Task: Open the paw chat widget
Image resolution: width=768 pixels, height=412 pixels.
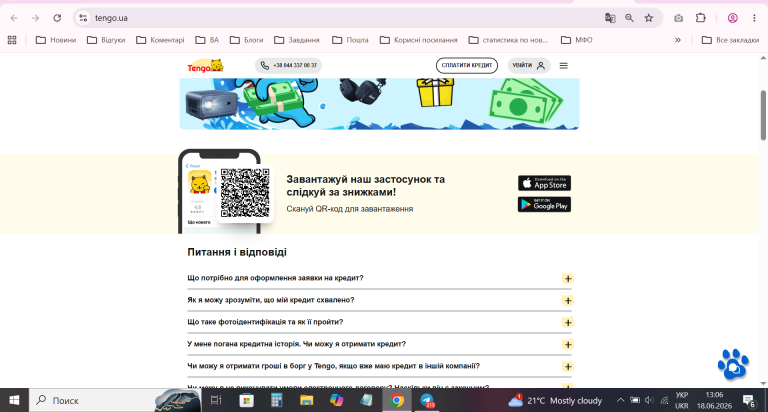Action: click(733, 364)
